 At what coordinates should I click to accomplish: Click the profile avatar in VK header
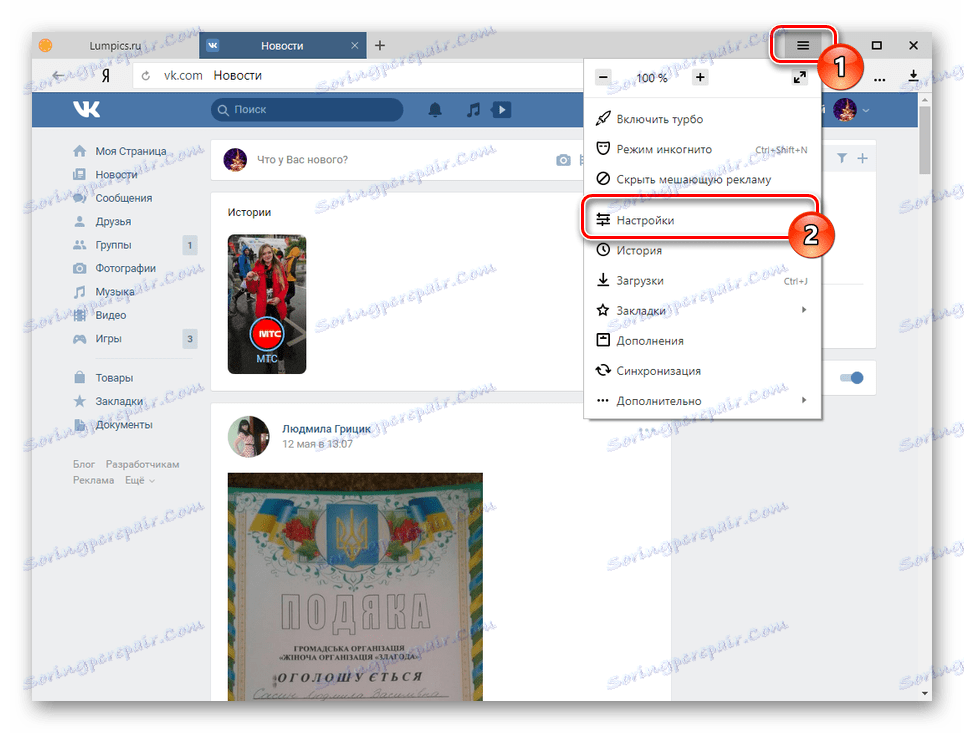(845, 110)
